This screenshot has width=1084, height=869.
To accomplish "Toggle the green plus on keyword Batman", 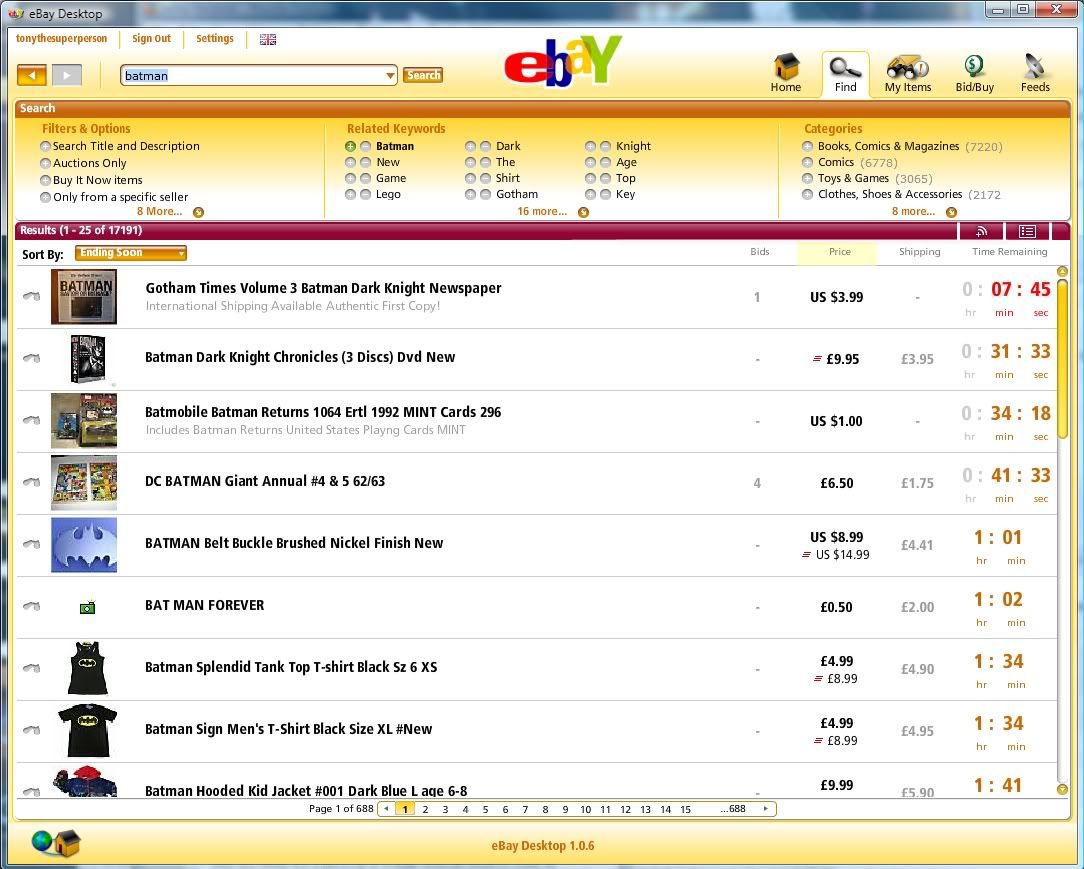I will pos(351,147).
